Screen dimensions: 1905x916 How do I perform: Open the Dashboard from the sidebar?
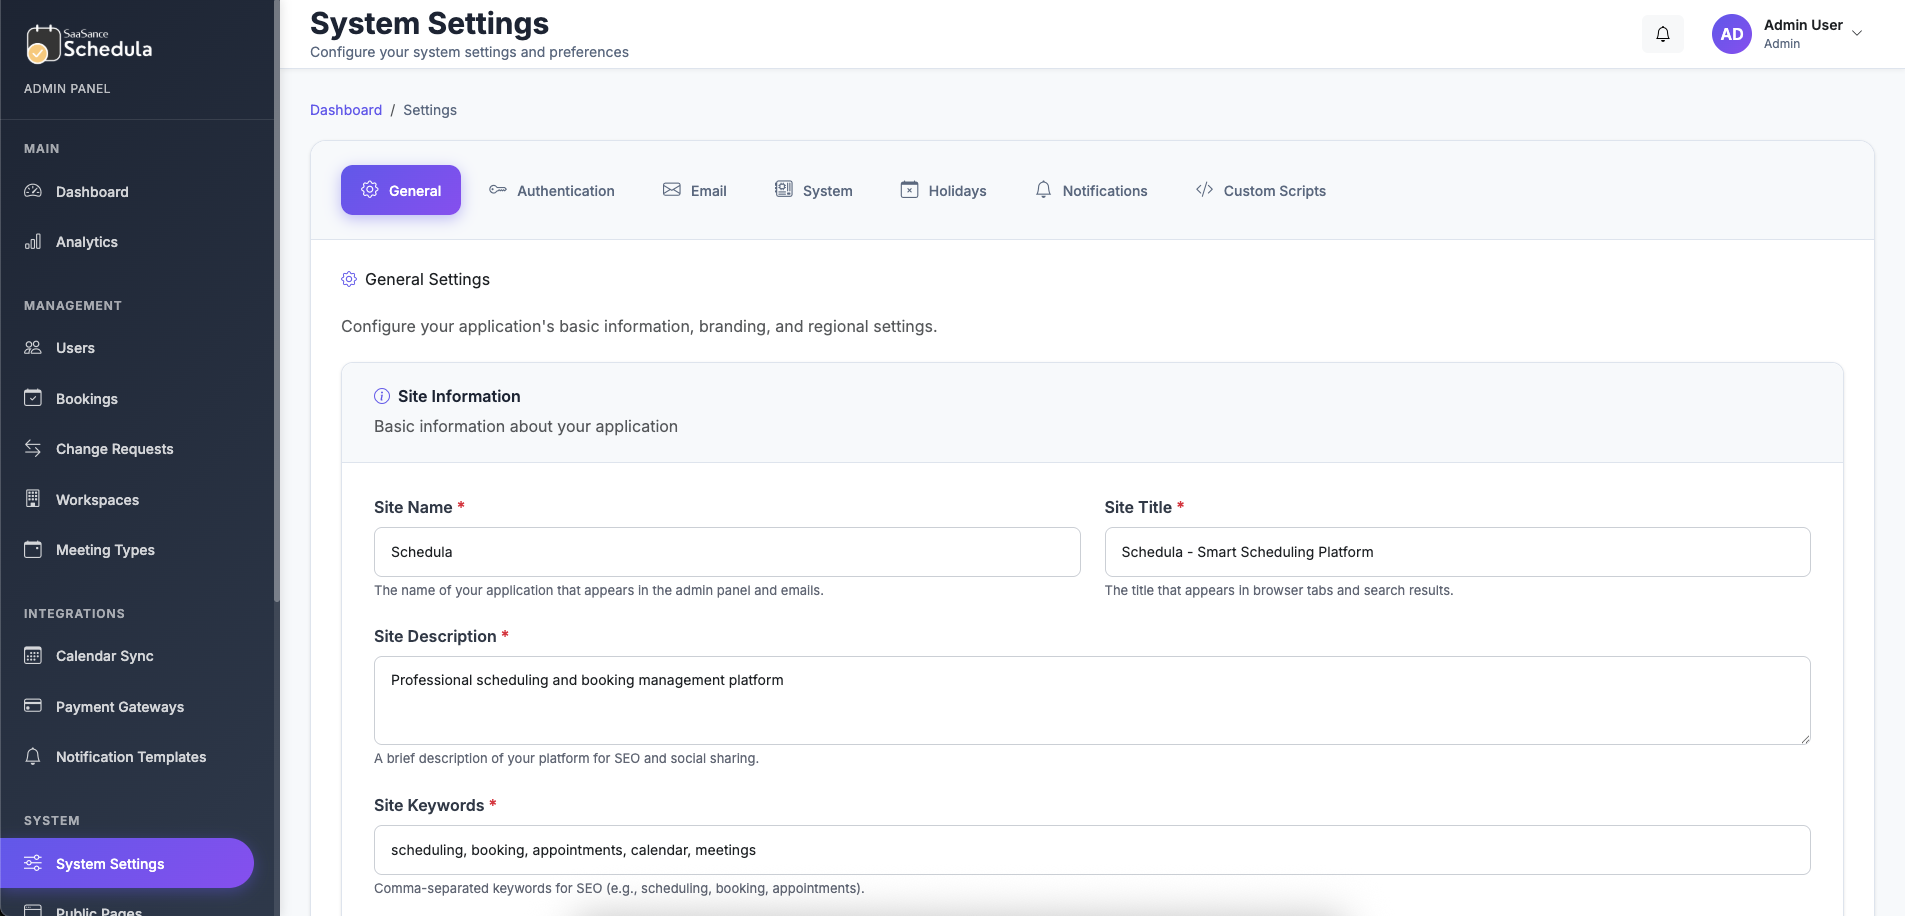pos(92,192)
